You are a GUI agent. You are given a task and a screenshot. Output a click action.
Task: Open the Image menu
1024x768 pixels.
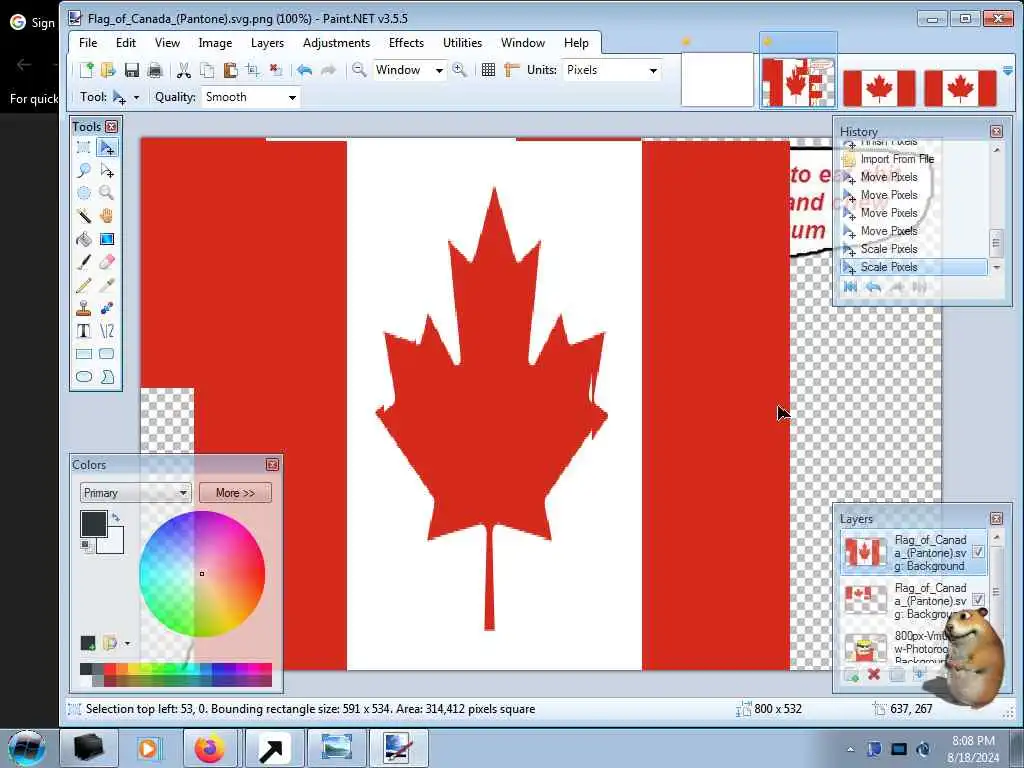[x=215, y=42]
